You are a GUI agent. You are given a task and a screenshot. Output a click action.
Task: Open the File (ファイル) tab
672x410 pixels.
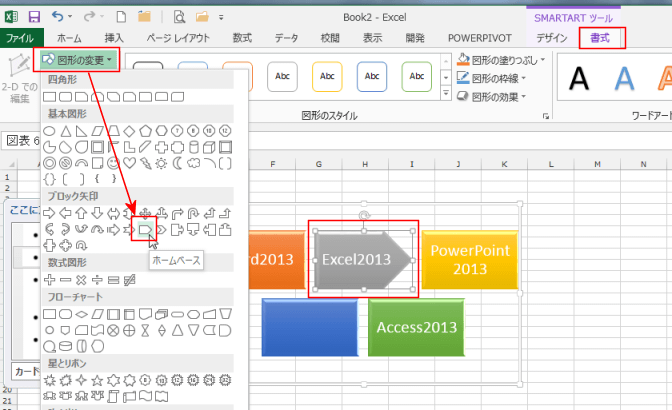(x=20, y=38)
